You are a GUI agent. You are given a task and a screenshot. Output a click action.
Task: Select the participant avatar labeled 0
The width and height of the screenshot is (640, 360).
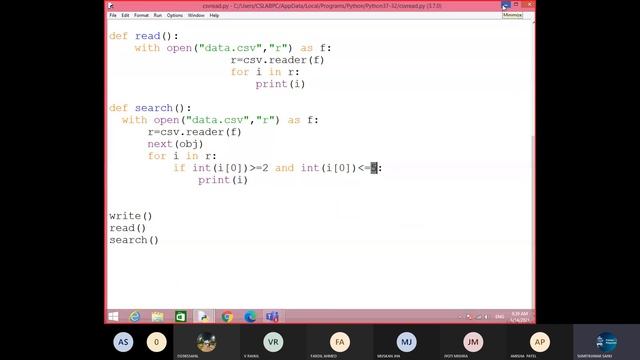point(156,342)
